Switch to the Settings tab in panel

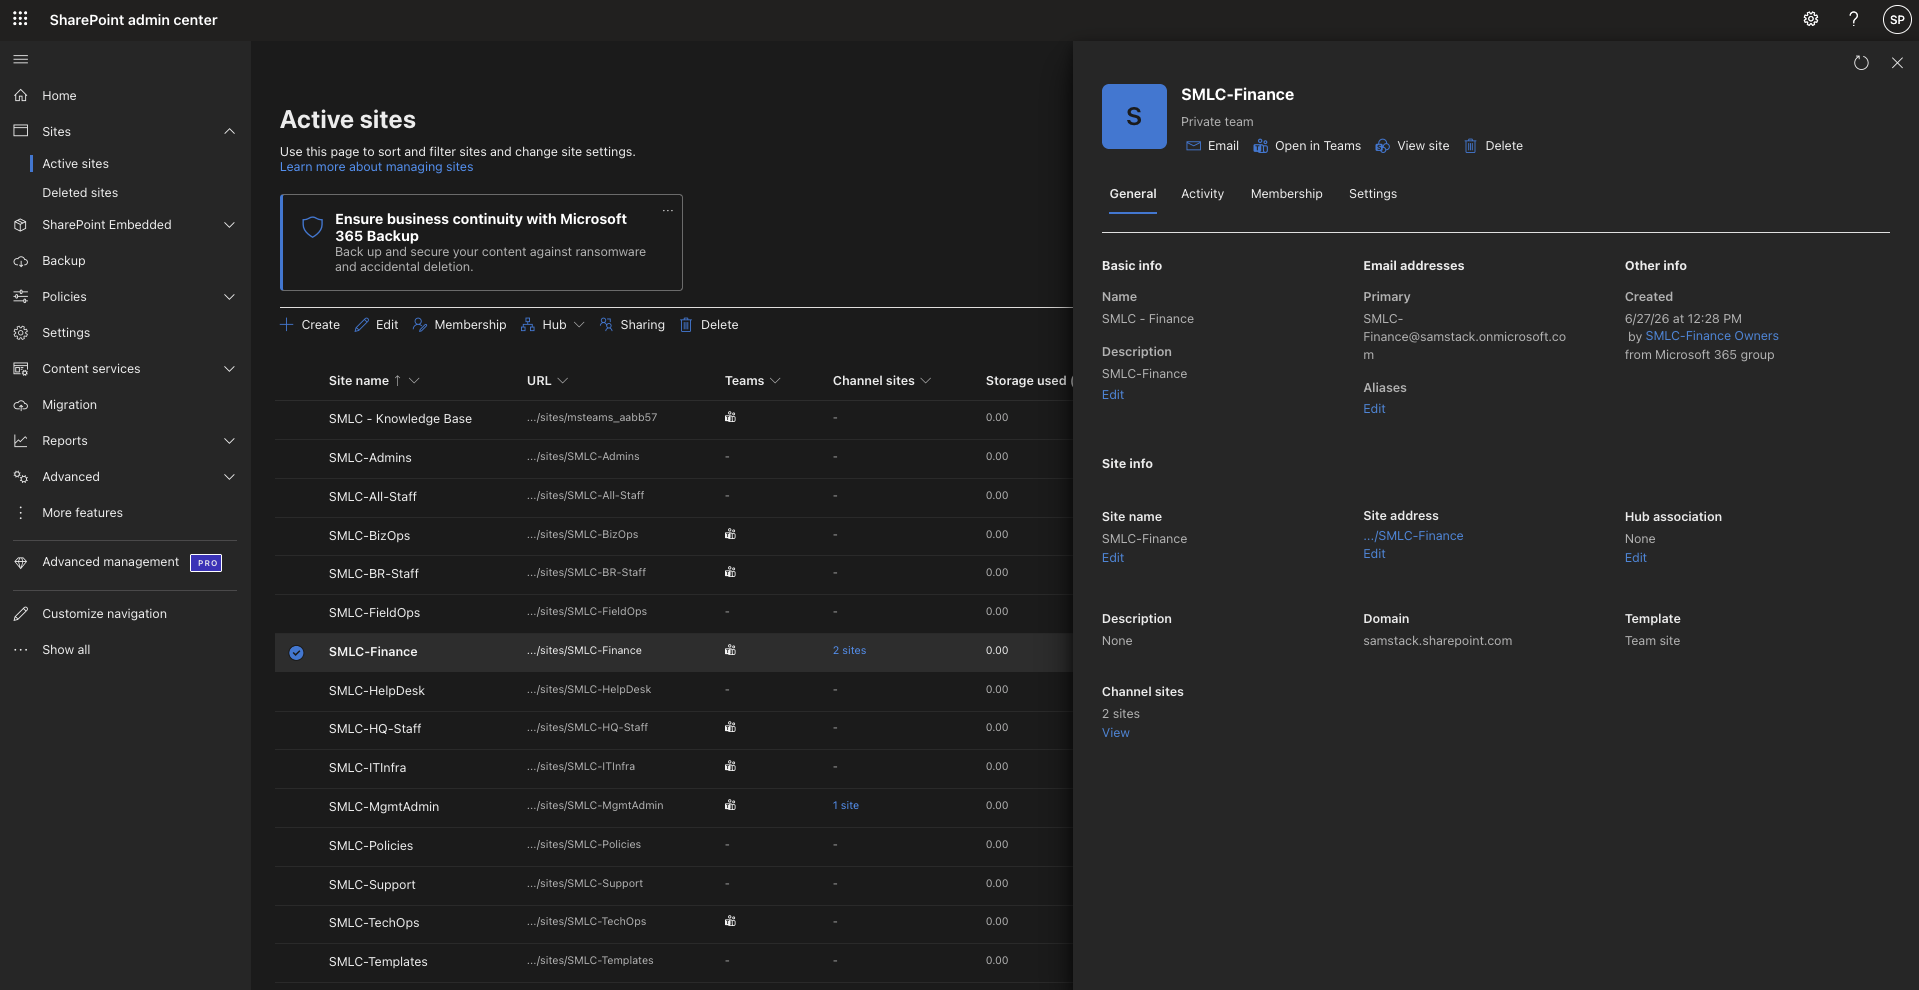[x=1372, y=194]
